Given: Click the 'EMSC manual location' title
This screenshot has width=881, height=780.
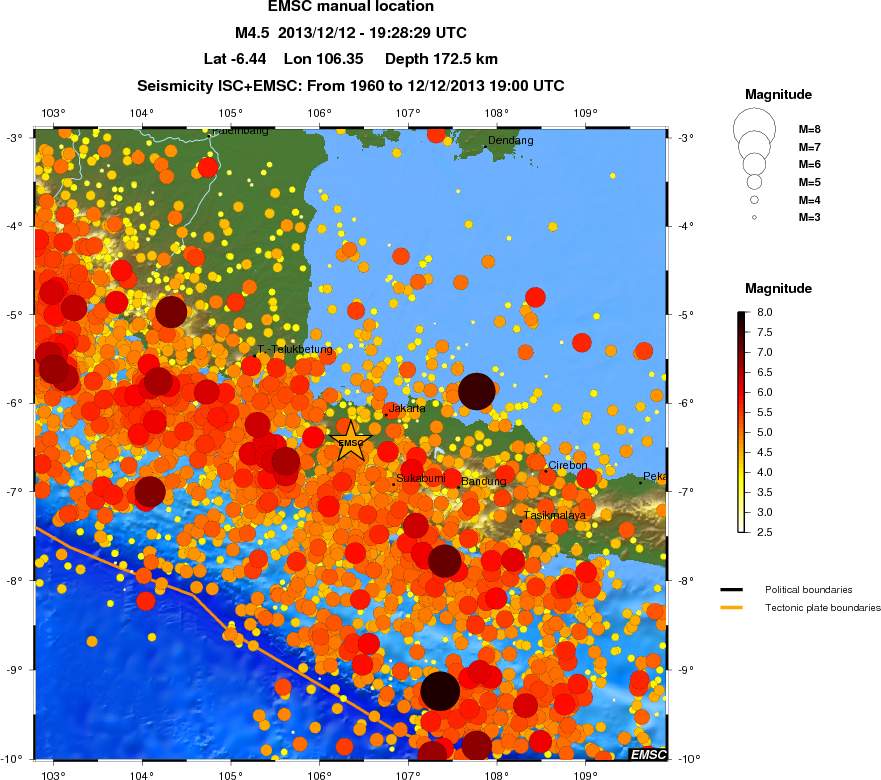Looking at the screenshot, I should pos(351,7).
